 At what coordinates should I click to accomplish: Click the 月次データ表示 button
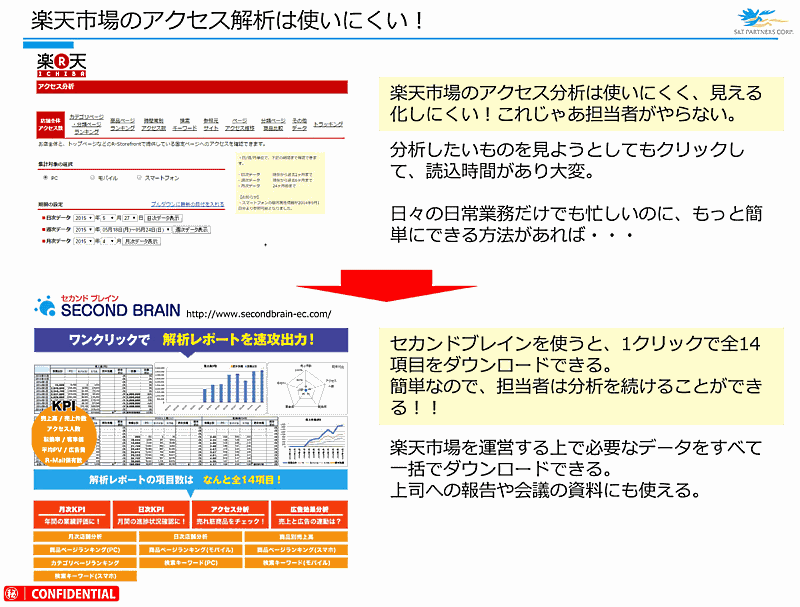[142, 241]
